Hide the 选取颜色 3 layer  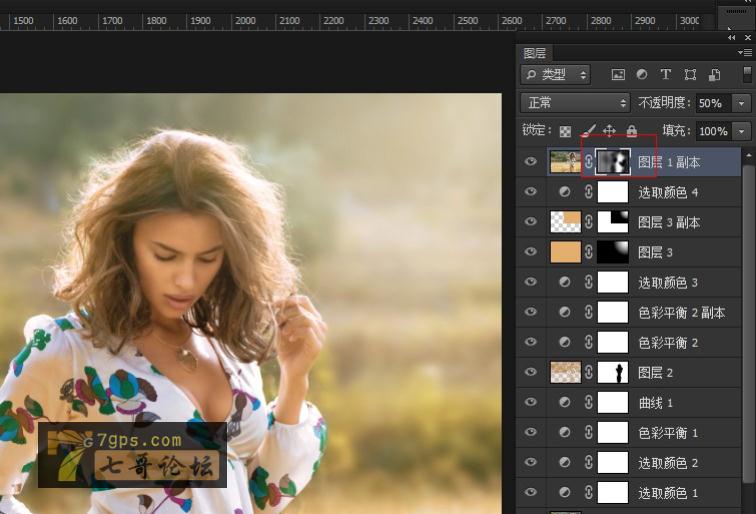point(530,282)
